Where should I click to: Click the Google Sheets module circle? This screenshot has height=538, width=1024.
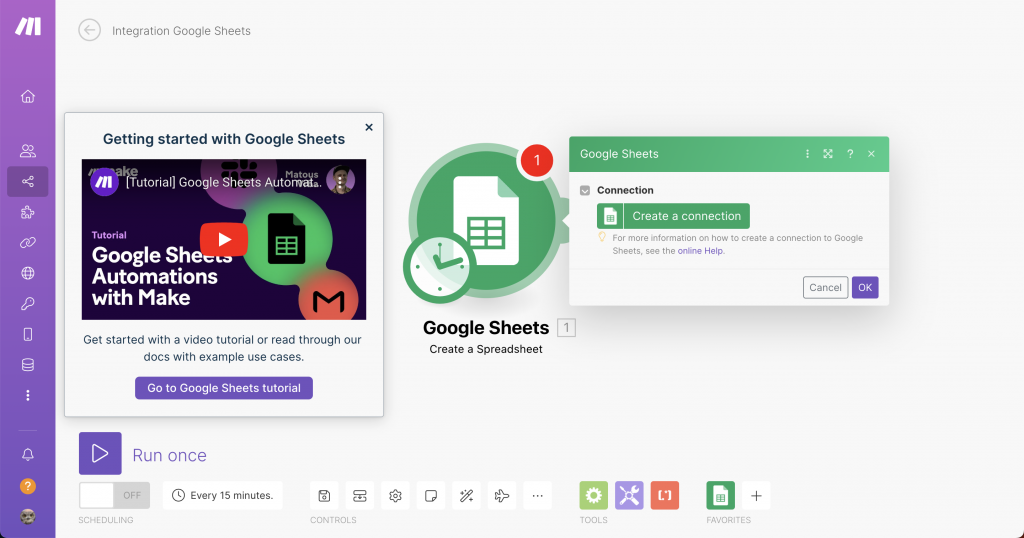pos(486,221)
